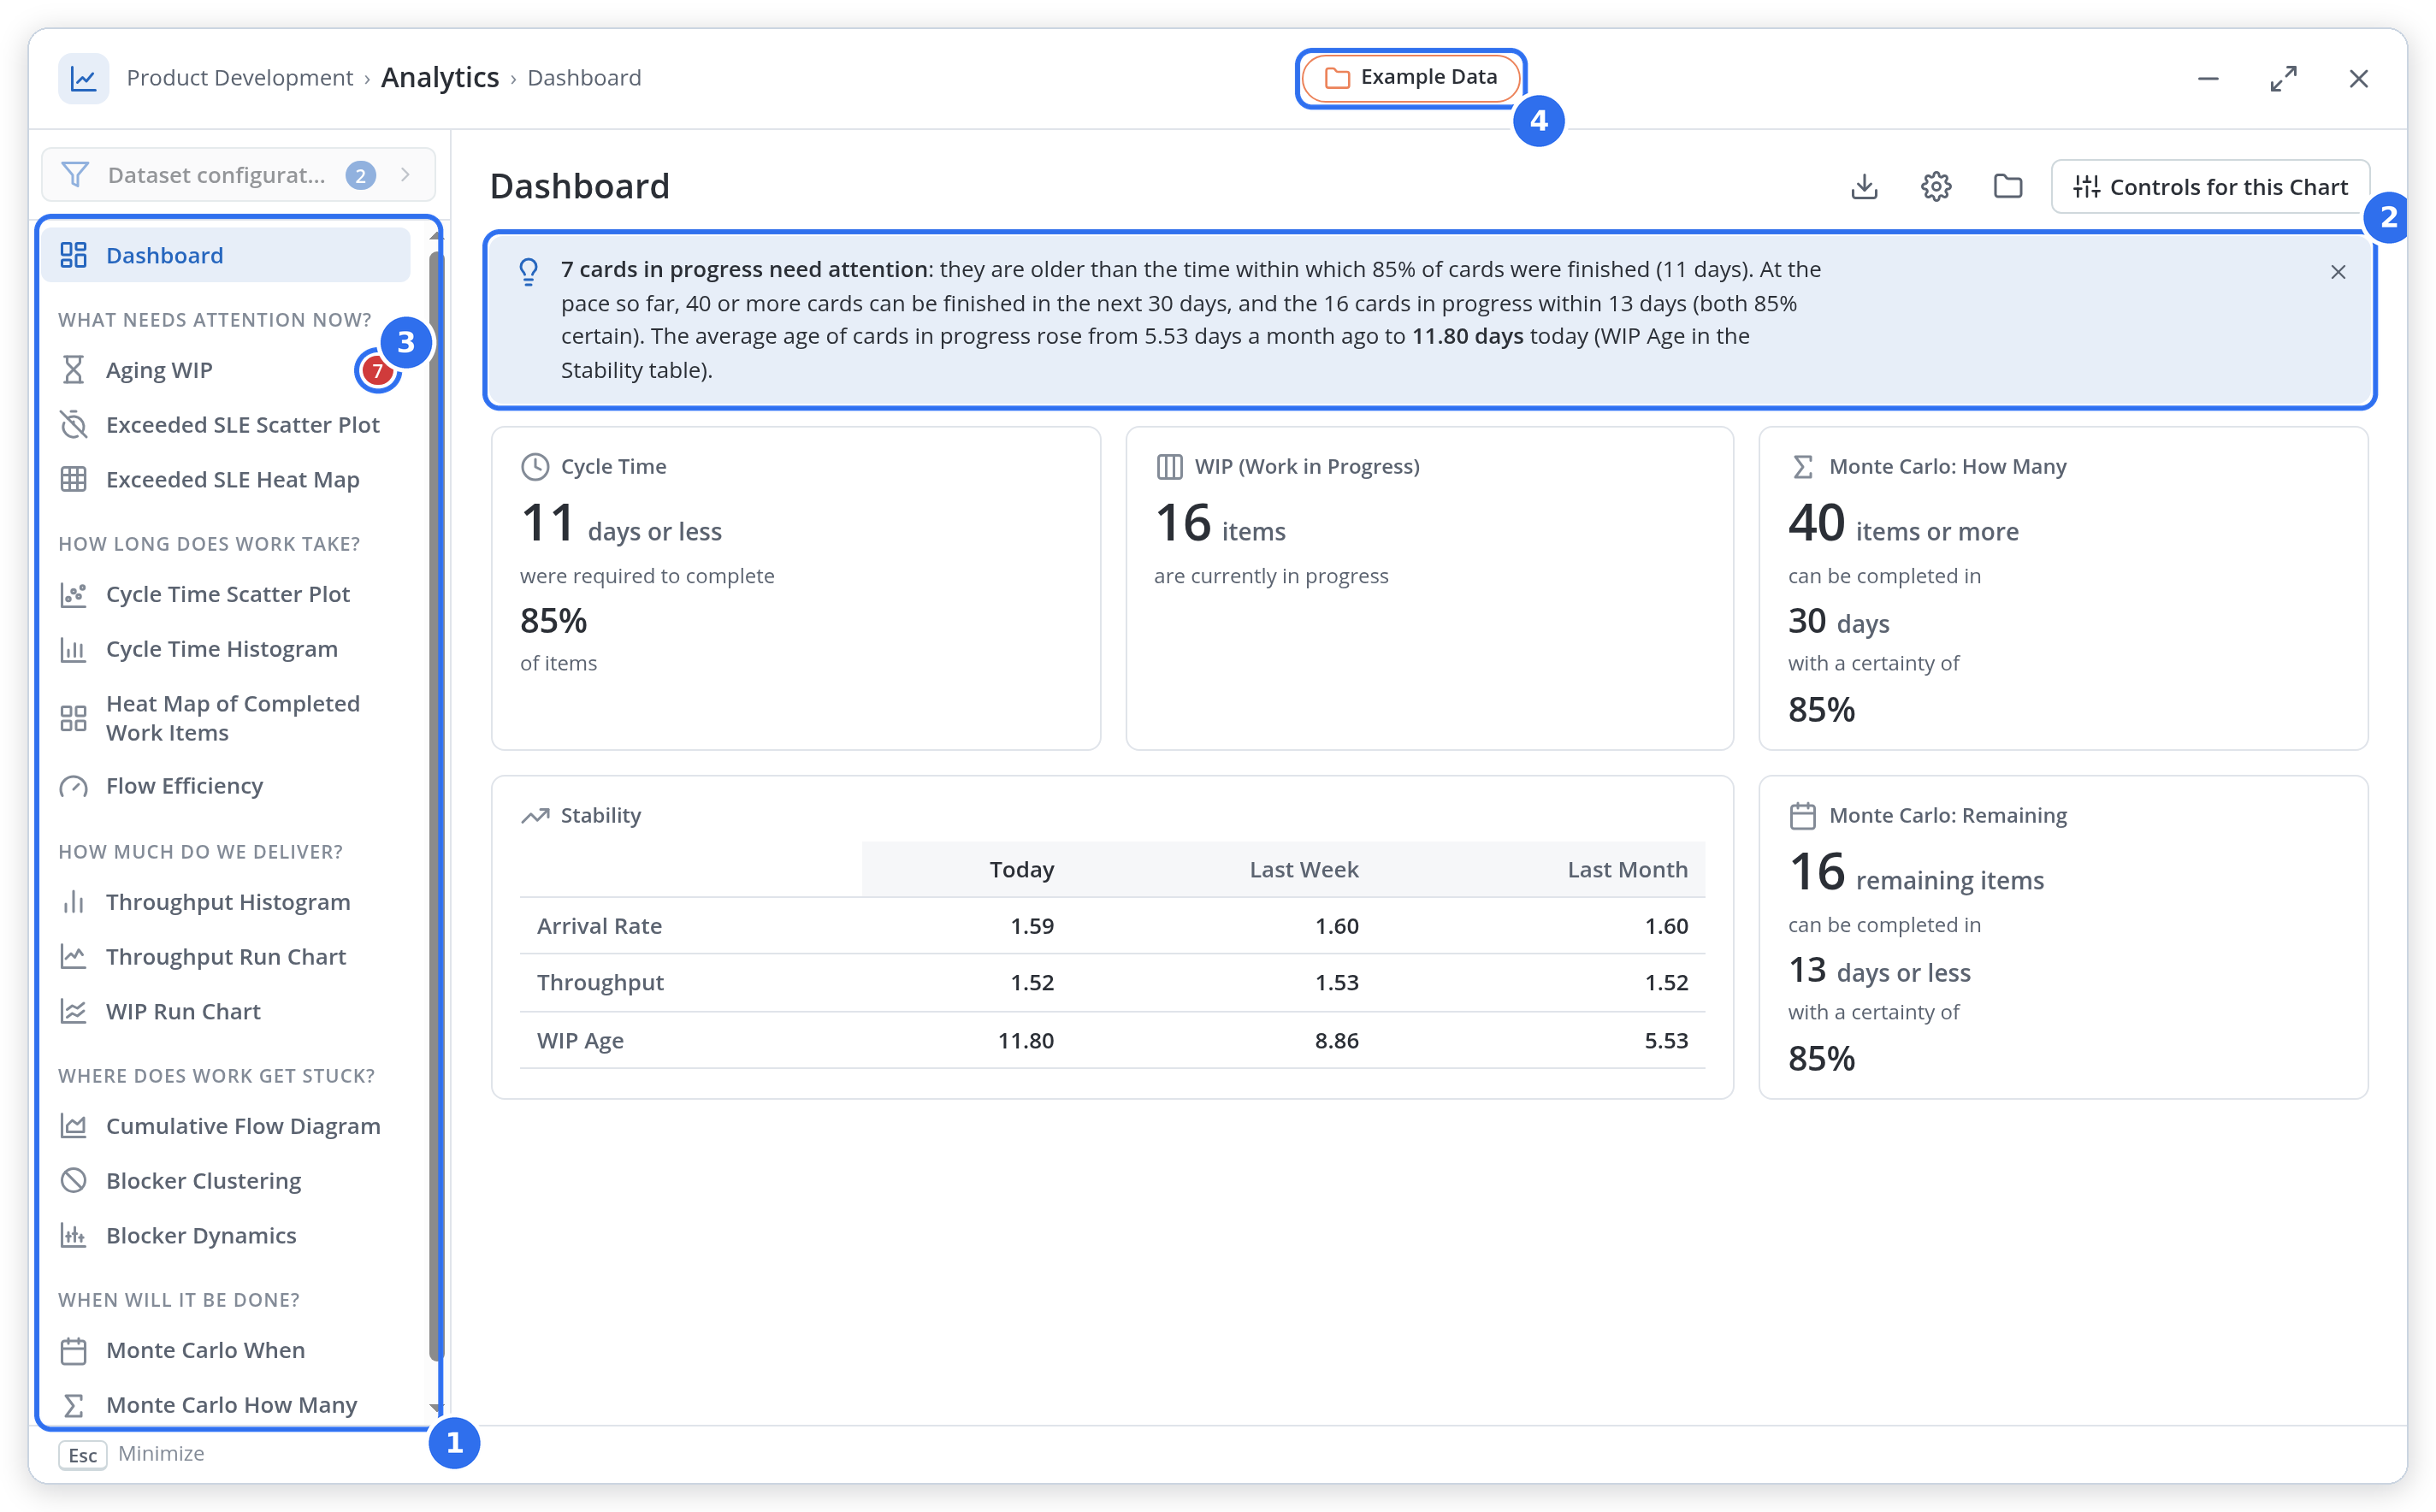Click the gauge icon beside Flow Efficiency

[x=73, y=787]
